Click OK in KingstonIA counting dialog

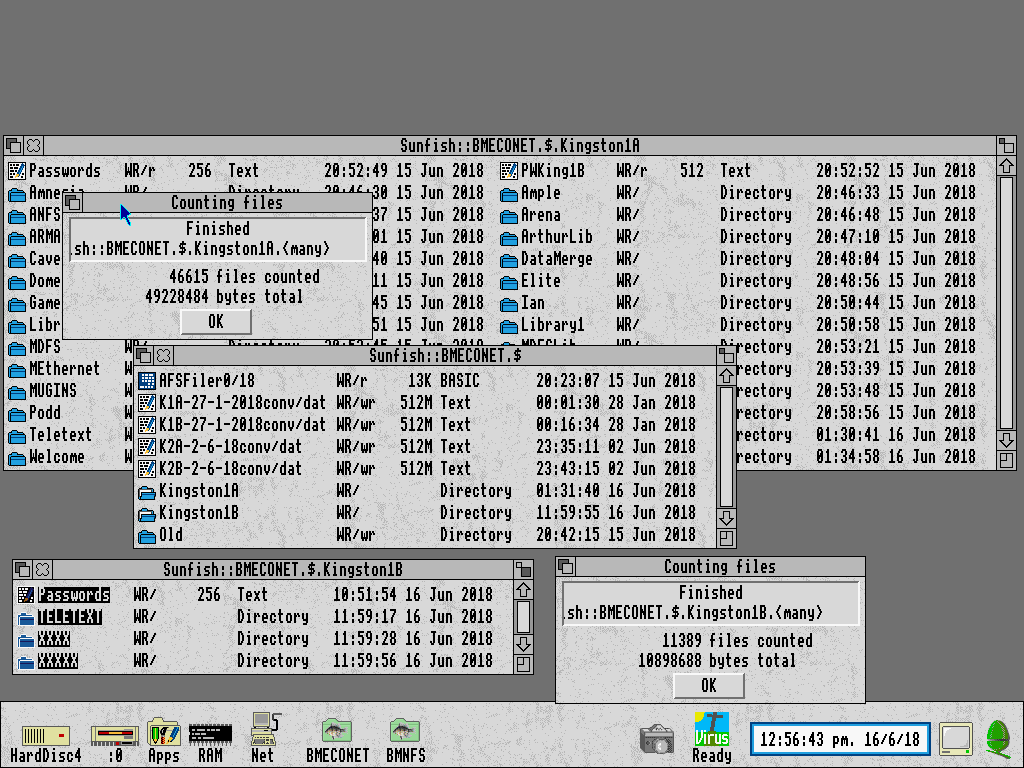coord(216,321)
